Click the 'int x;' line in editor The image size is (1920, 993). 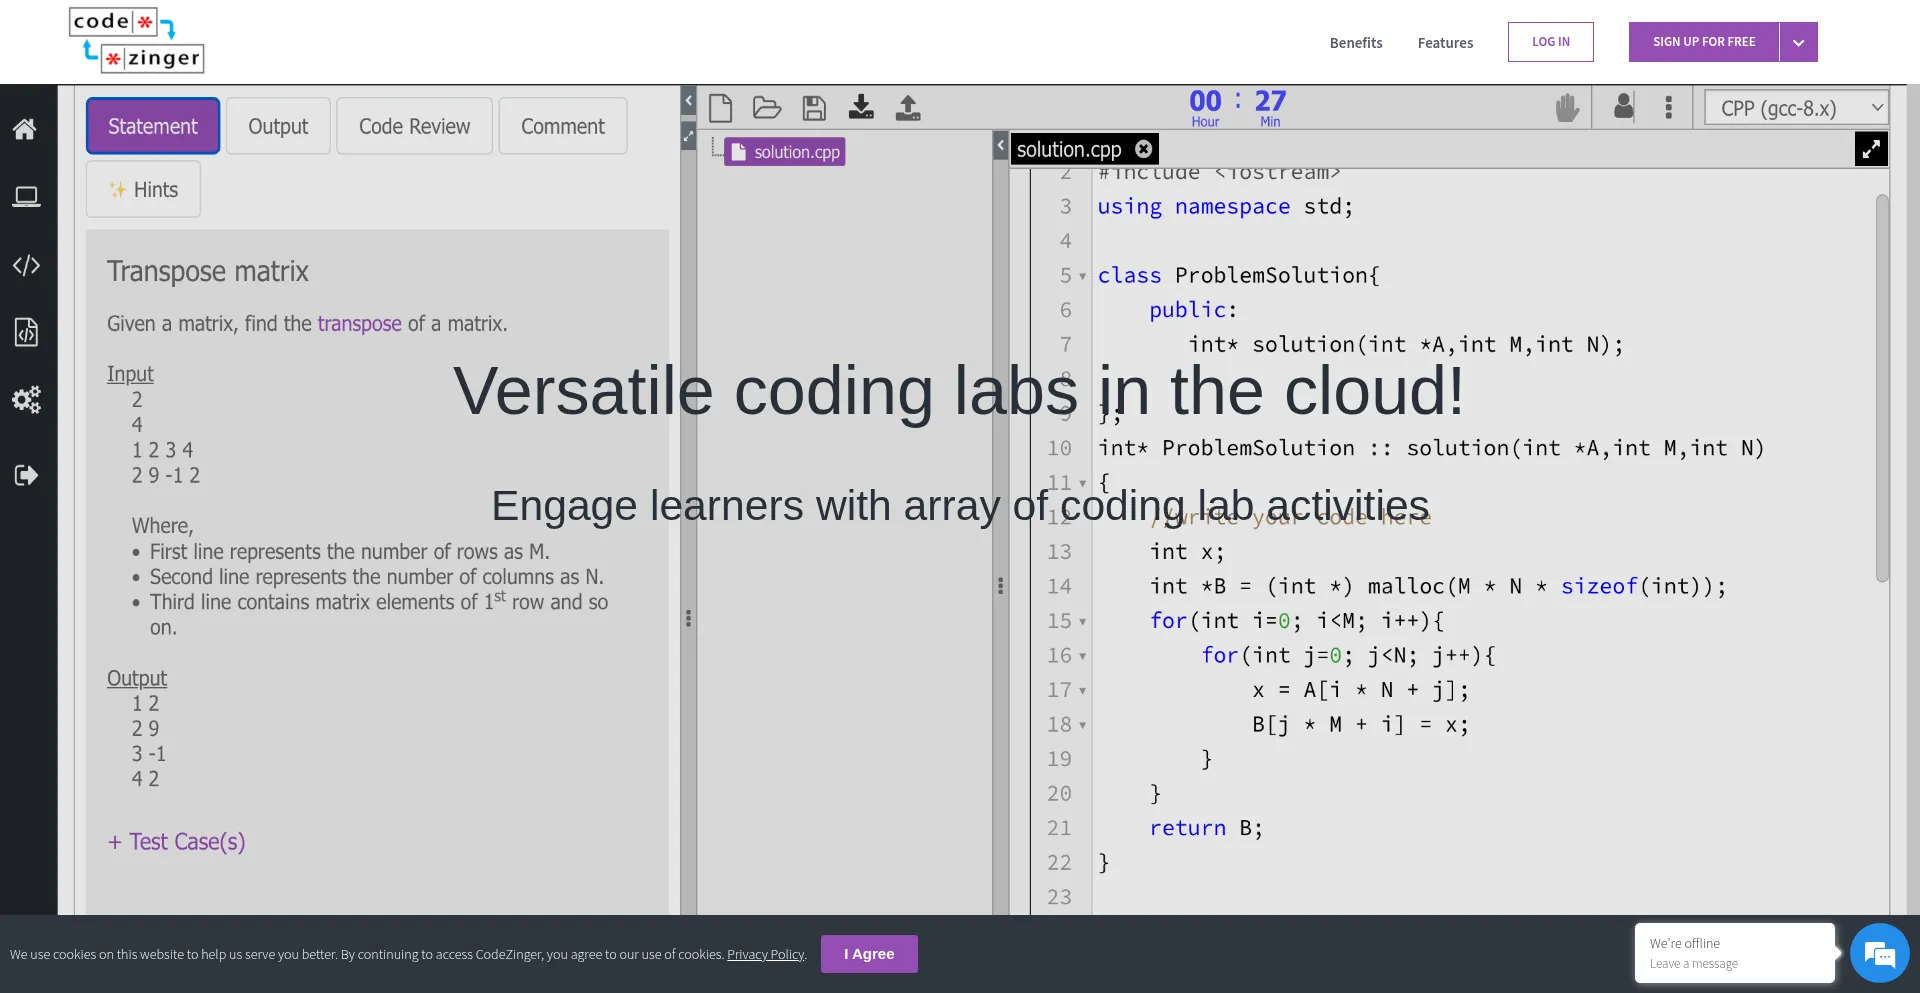click(x=1187, y=552)
